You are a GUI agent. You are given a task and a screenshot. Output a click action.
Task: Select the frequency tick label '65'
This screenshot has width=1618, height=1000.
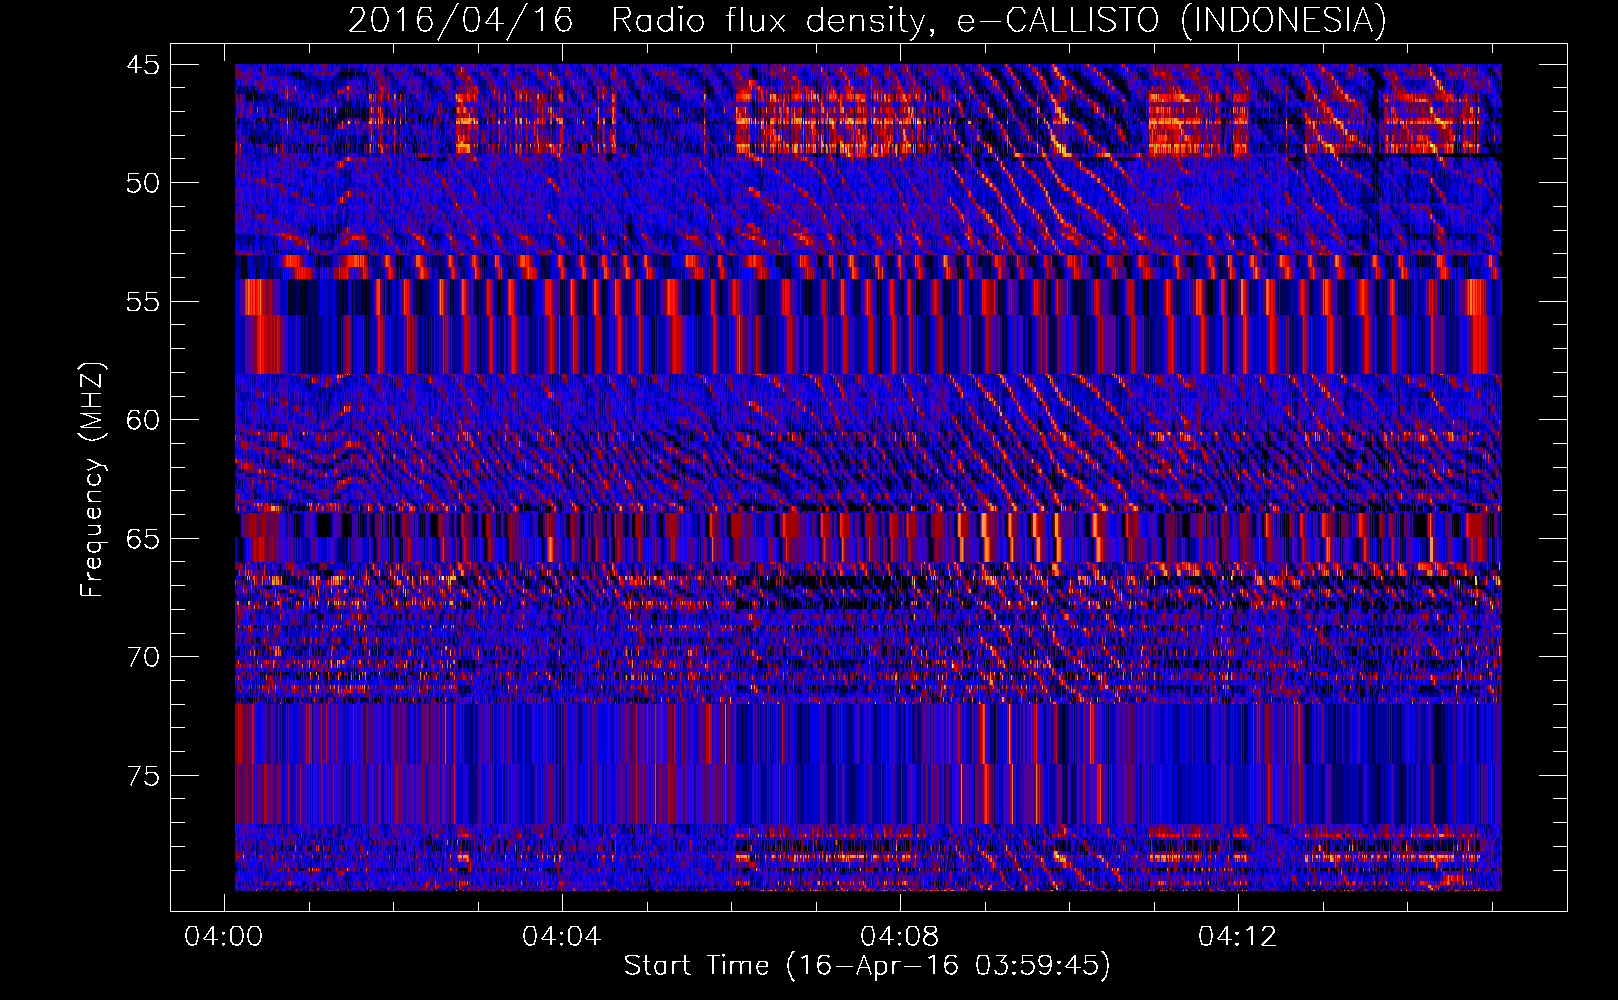[x=143, y=539]
